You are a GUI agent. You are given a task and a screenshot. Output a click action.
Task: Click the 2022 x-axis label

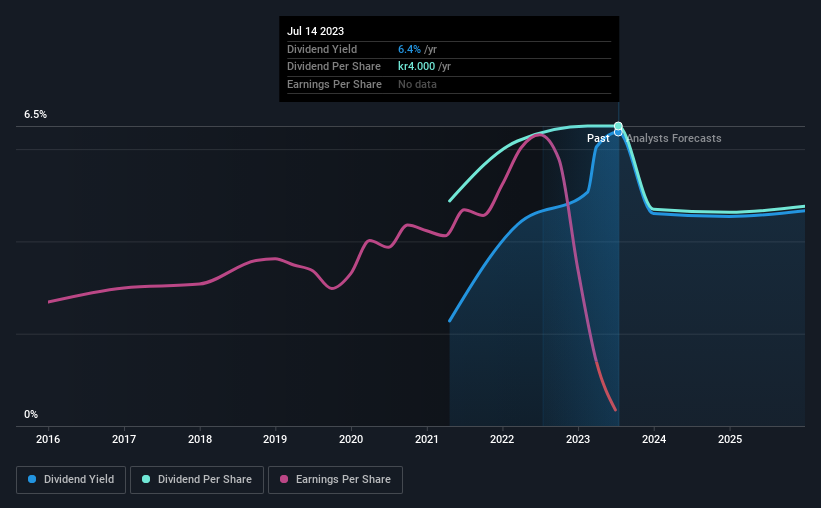[x=502, y=439]
